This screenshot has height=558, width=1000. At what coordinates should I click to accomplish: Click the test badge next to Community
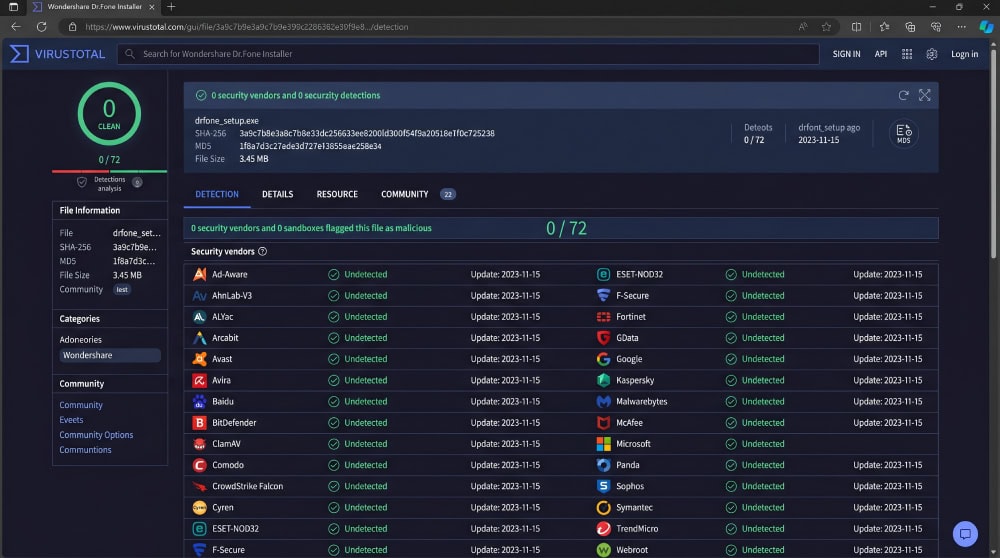122,290
